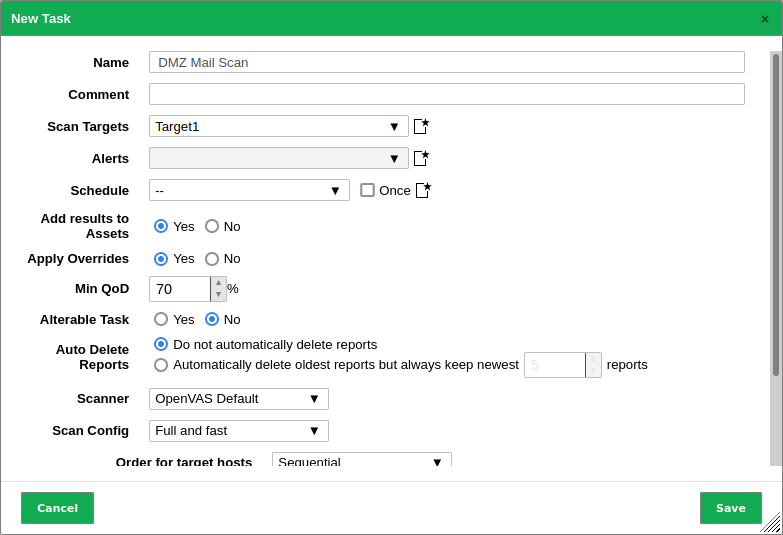The image size is (783, 535).
Task: Open the Alerts dropdown
Action: coord(278,158)
